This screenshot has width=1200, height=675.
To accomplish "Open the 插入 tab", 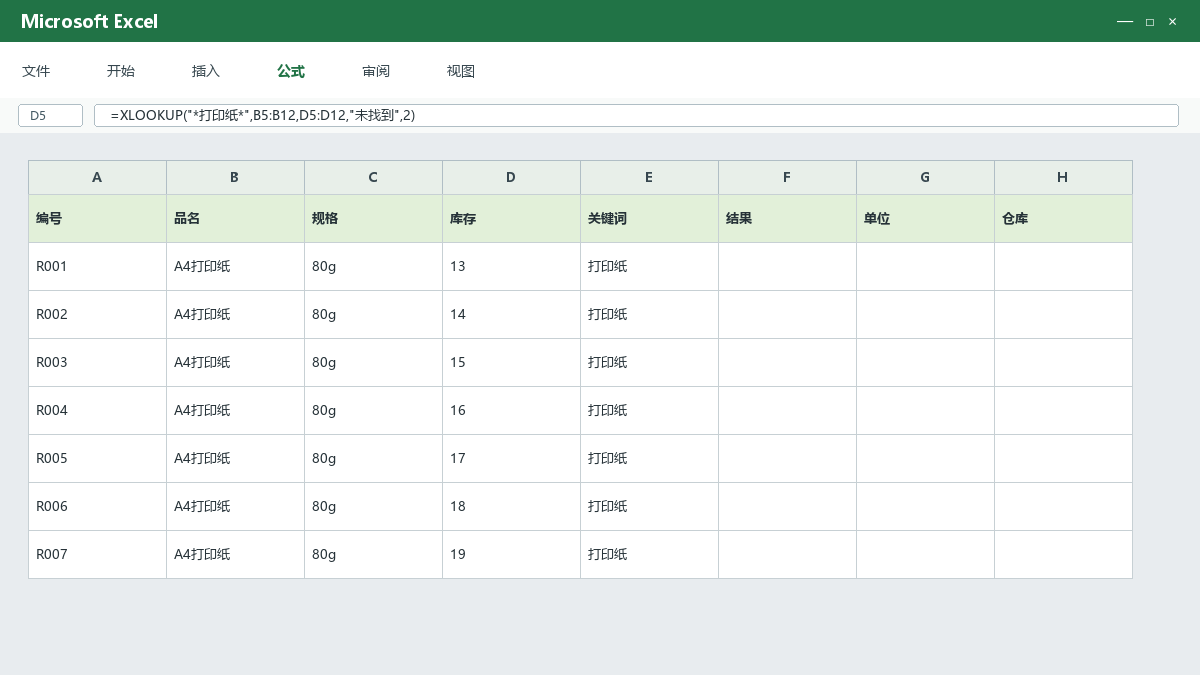I will coord(206,71).
